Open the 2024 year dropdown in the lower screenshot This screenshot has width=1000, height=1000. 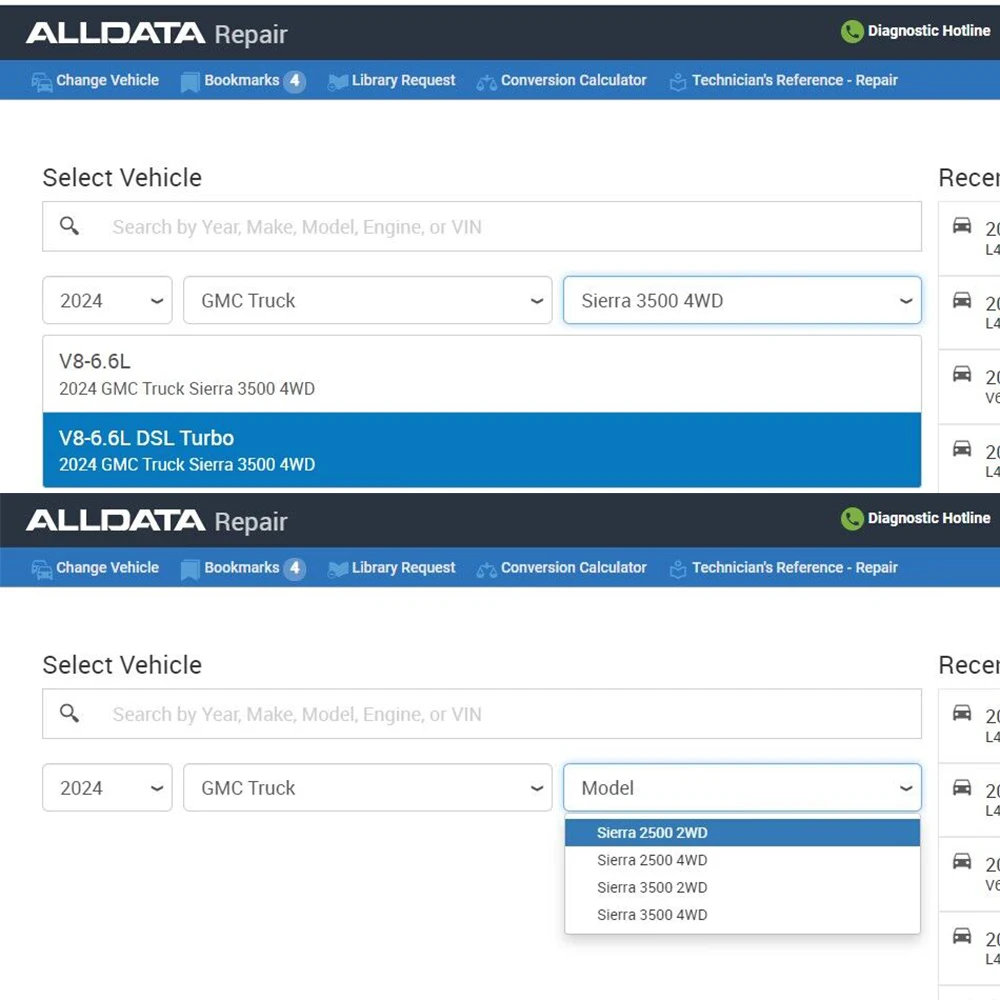tap(107, 788)
